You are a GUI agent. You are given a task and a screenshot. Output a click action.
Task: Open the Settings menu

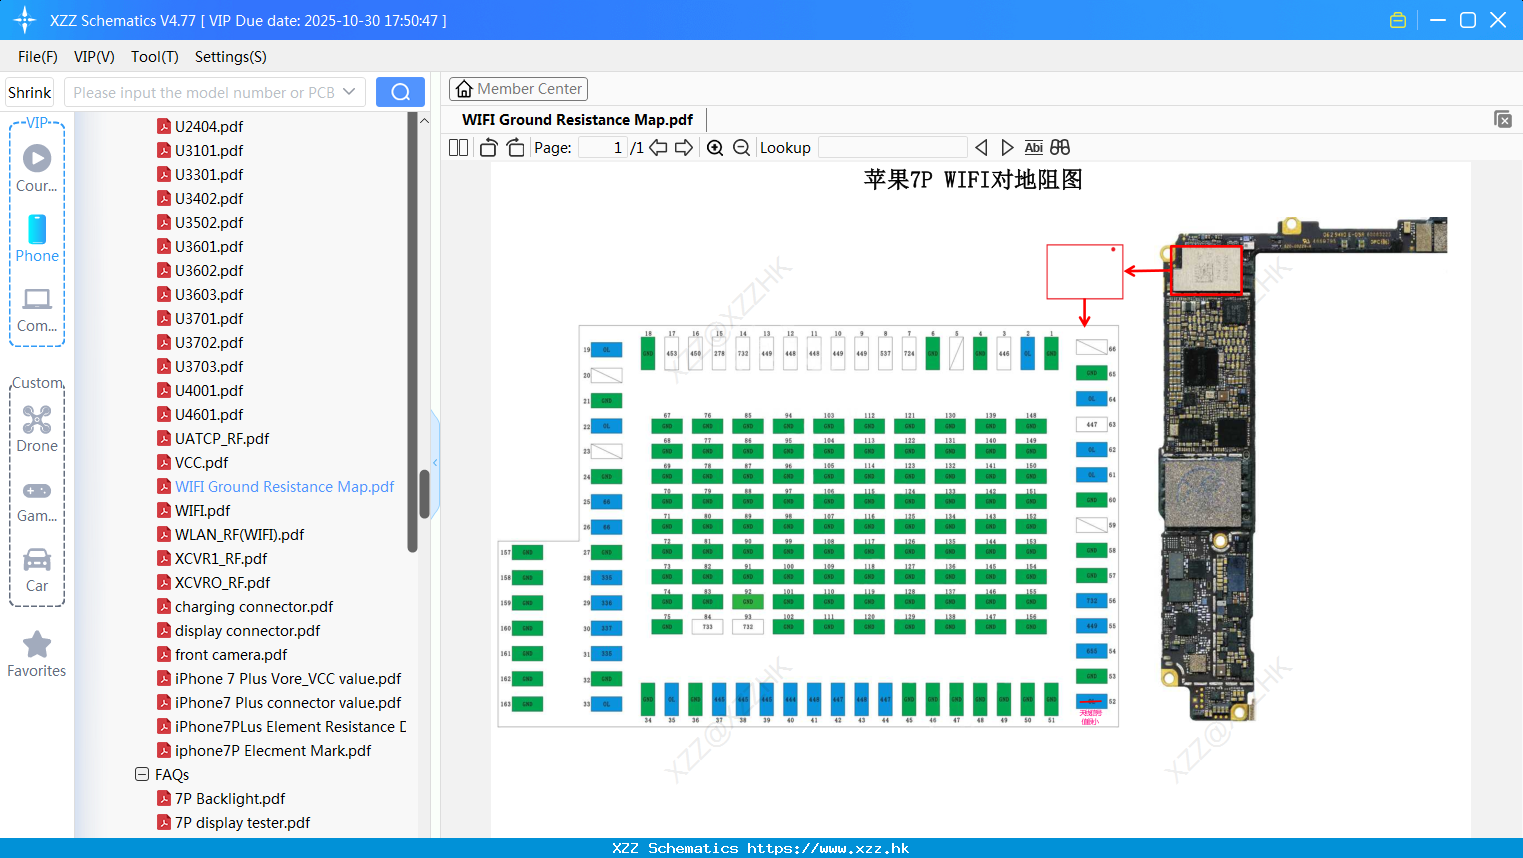[x=231, y=57]
